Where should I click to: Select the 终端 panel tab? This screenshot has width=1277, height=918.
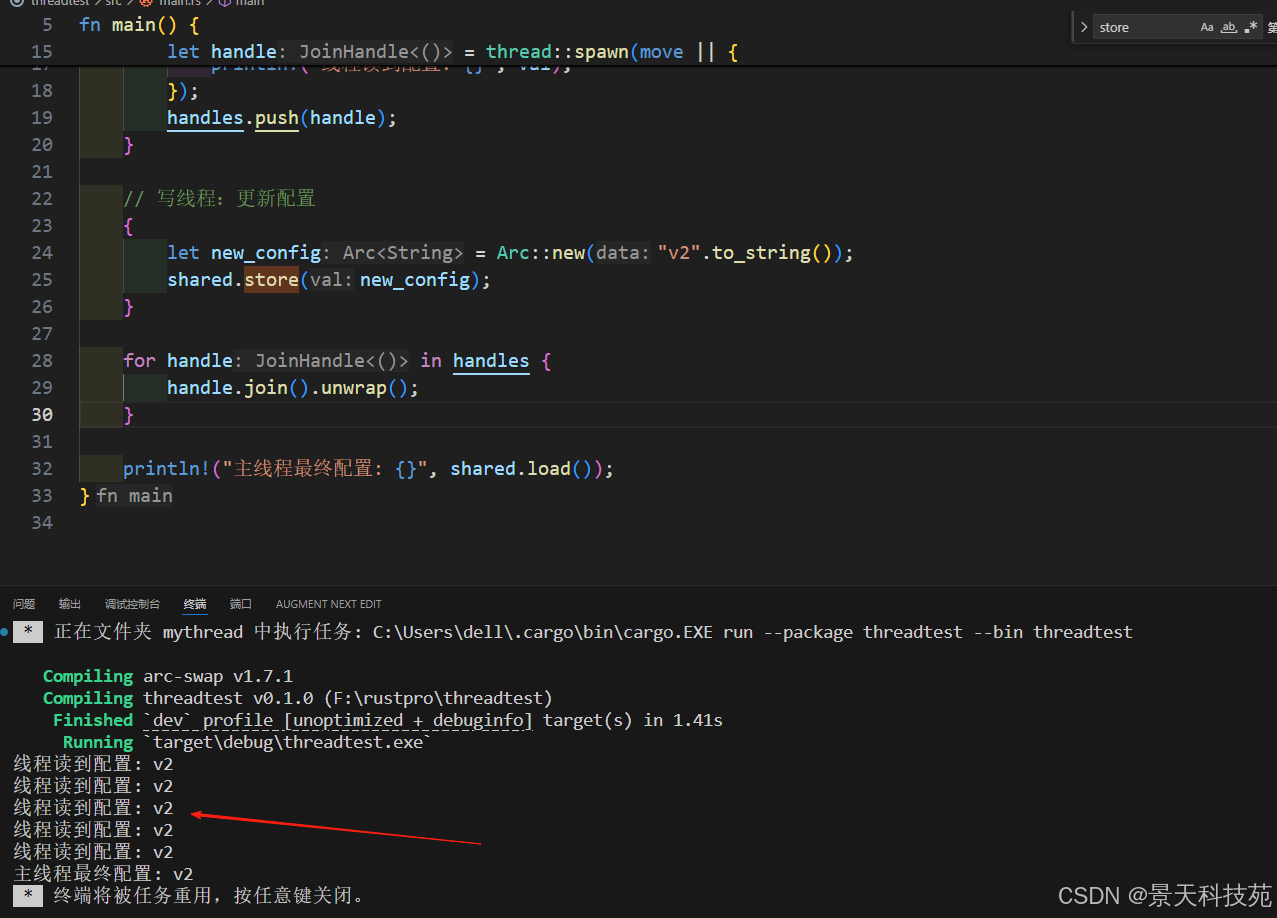click(195, 604)
